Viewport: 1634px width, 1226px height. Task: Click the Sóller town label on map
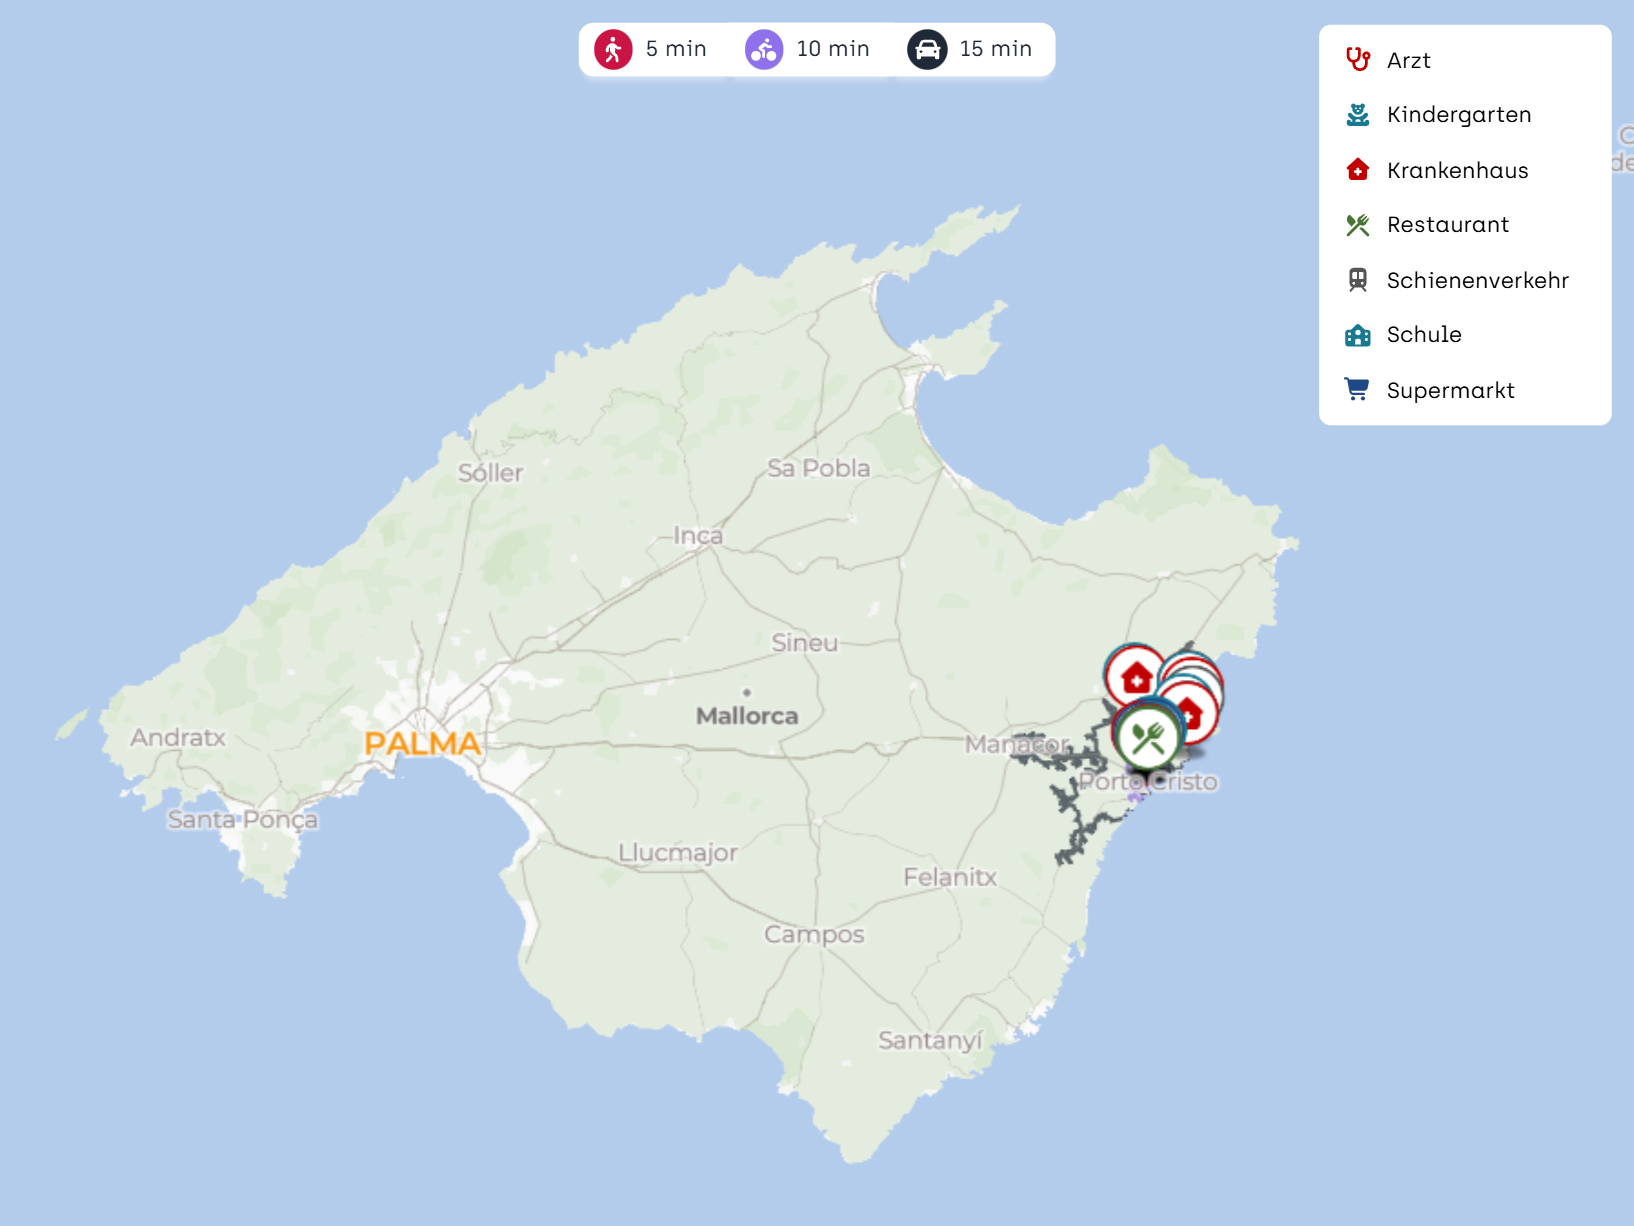490,473
